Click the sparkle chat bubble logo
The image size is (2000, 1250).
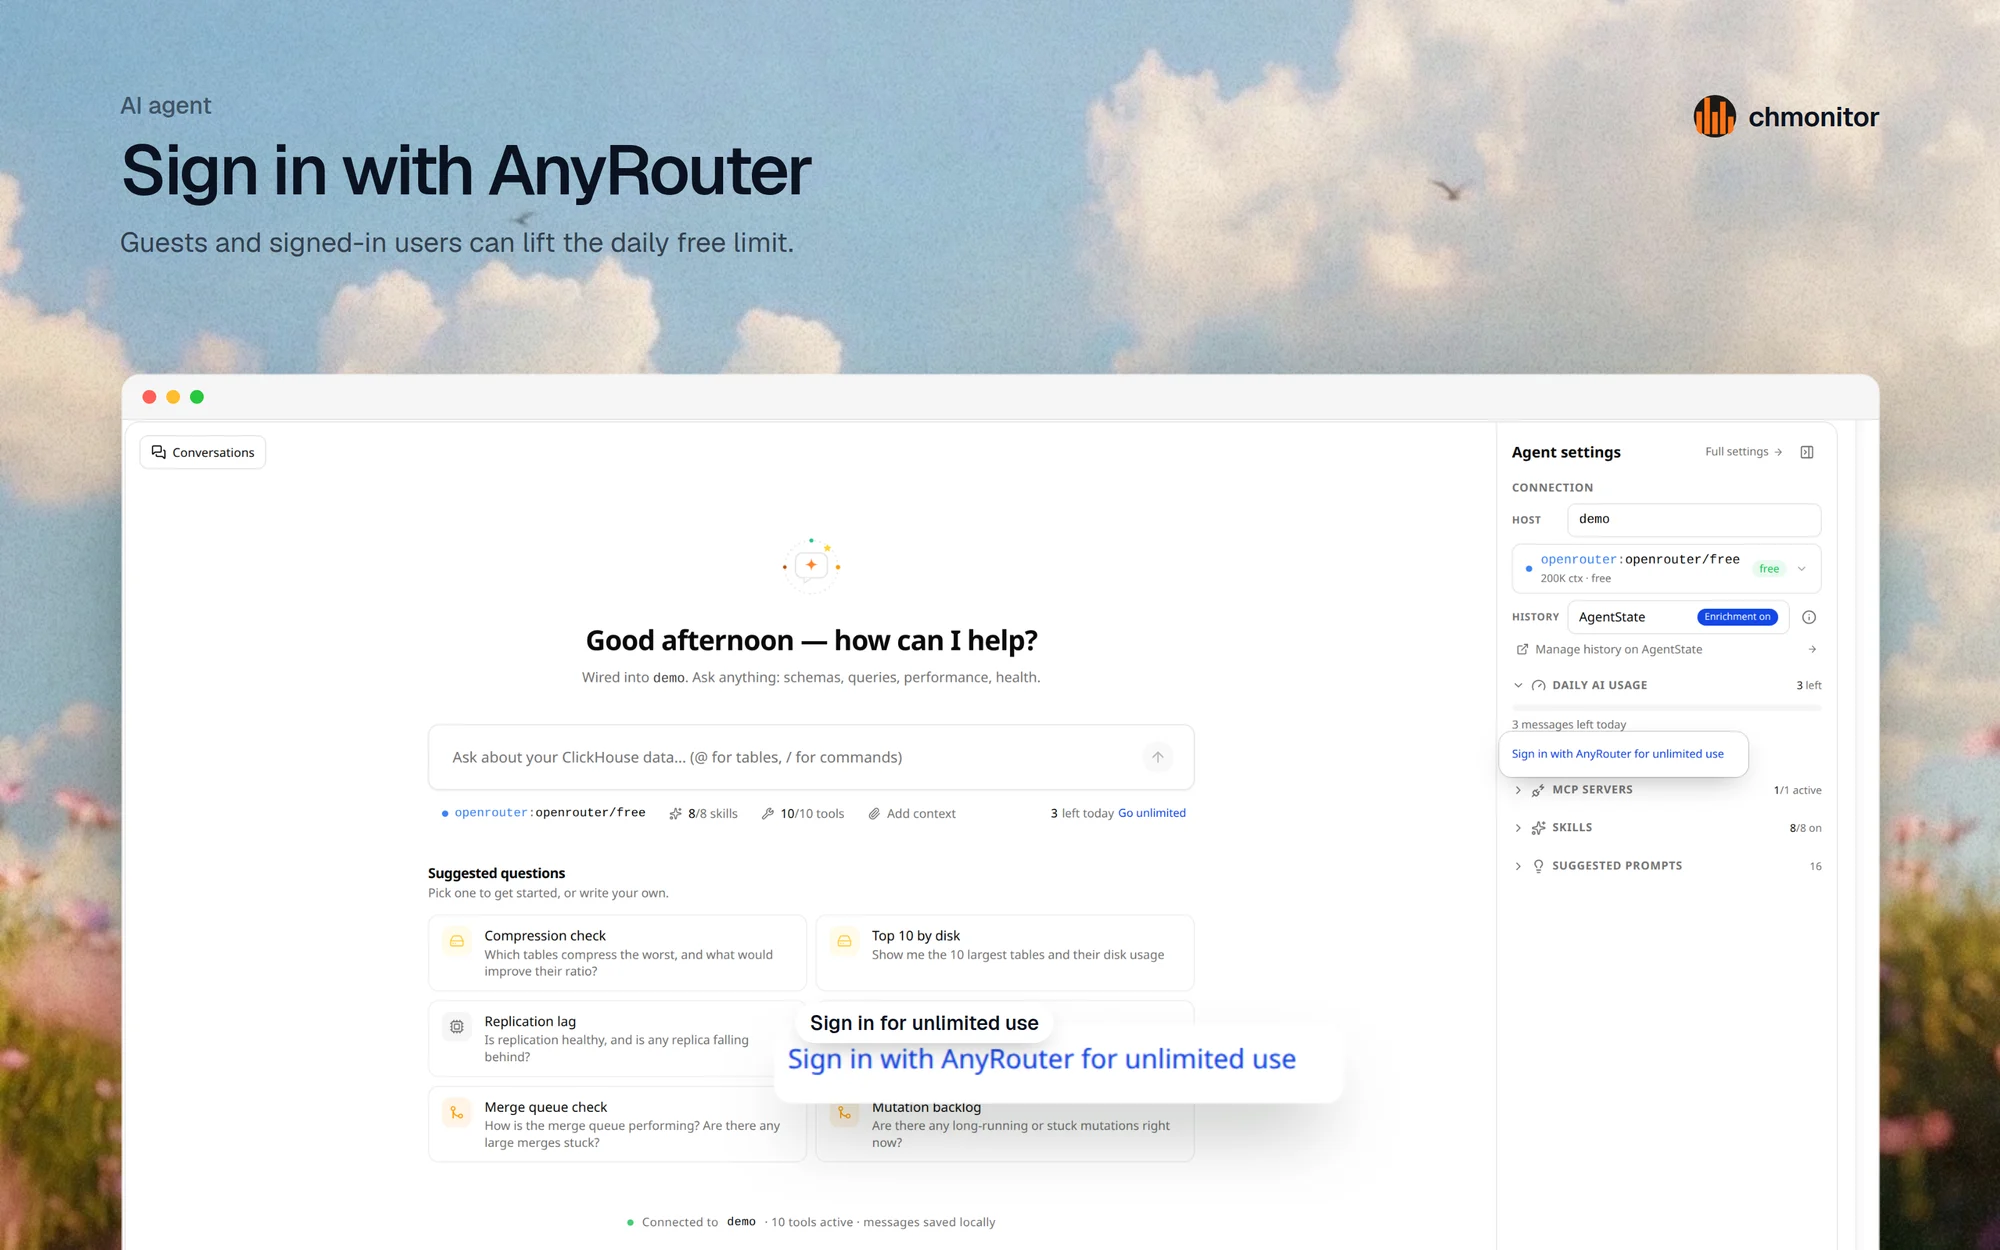point(811,565)
